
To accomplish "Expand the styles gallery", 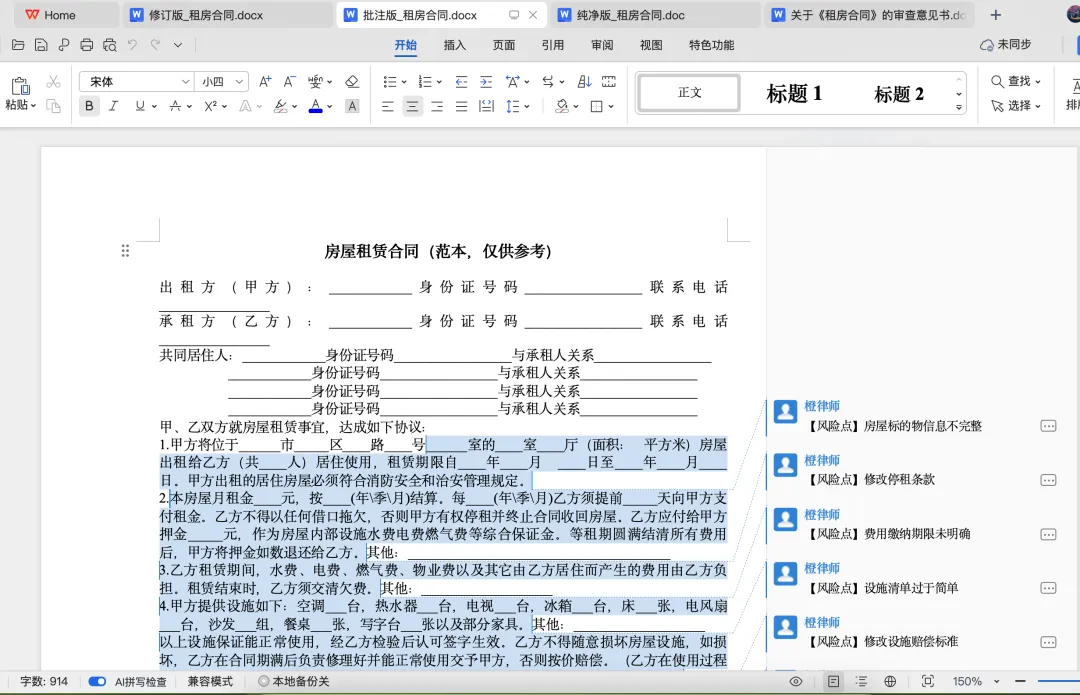I will [x=959, y=107].
